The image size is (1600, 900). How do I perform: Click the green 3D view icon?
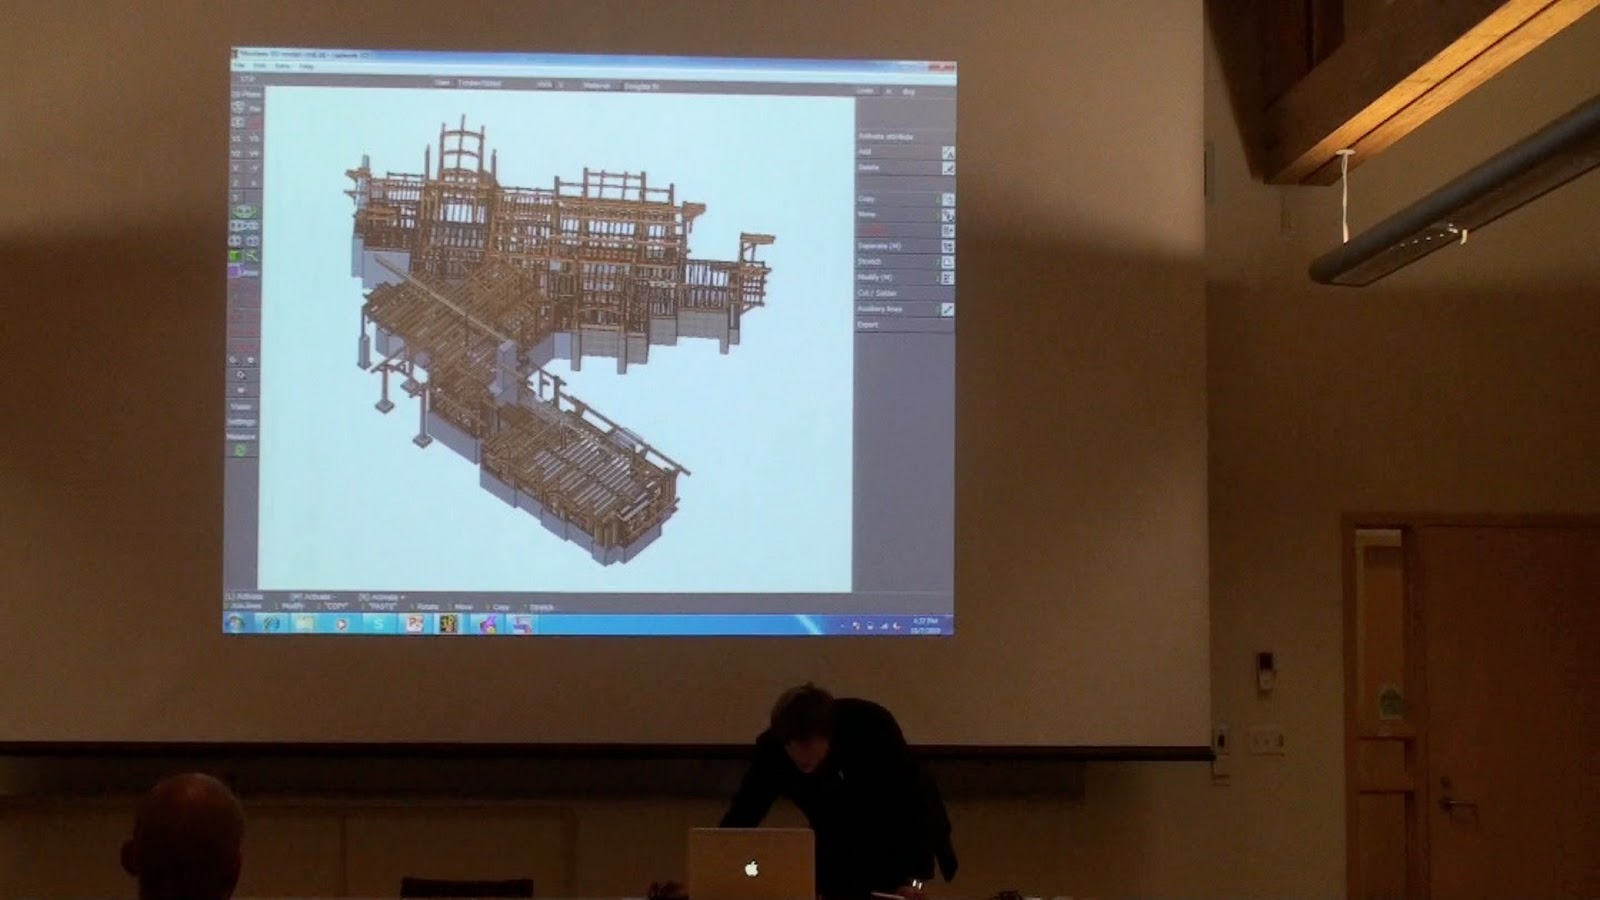(x=244, y=212)
